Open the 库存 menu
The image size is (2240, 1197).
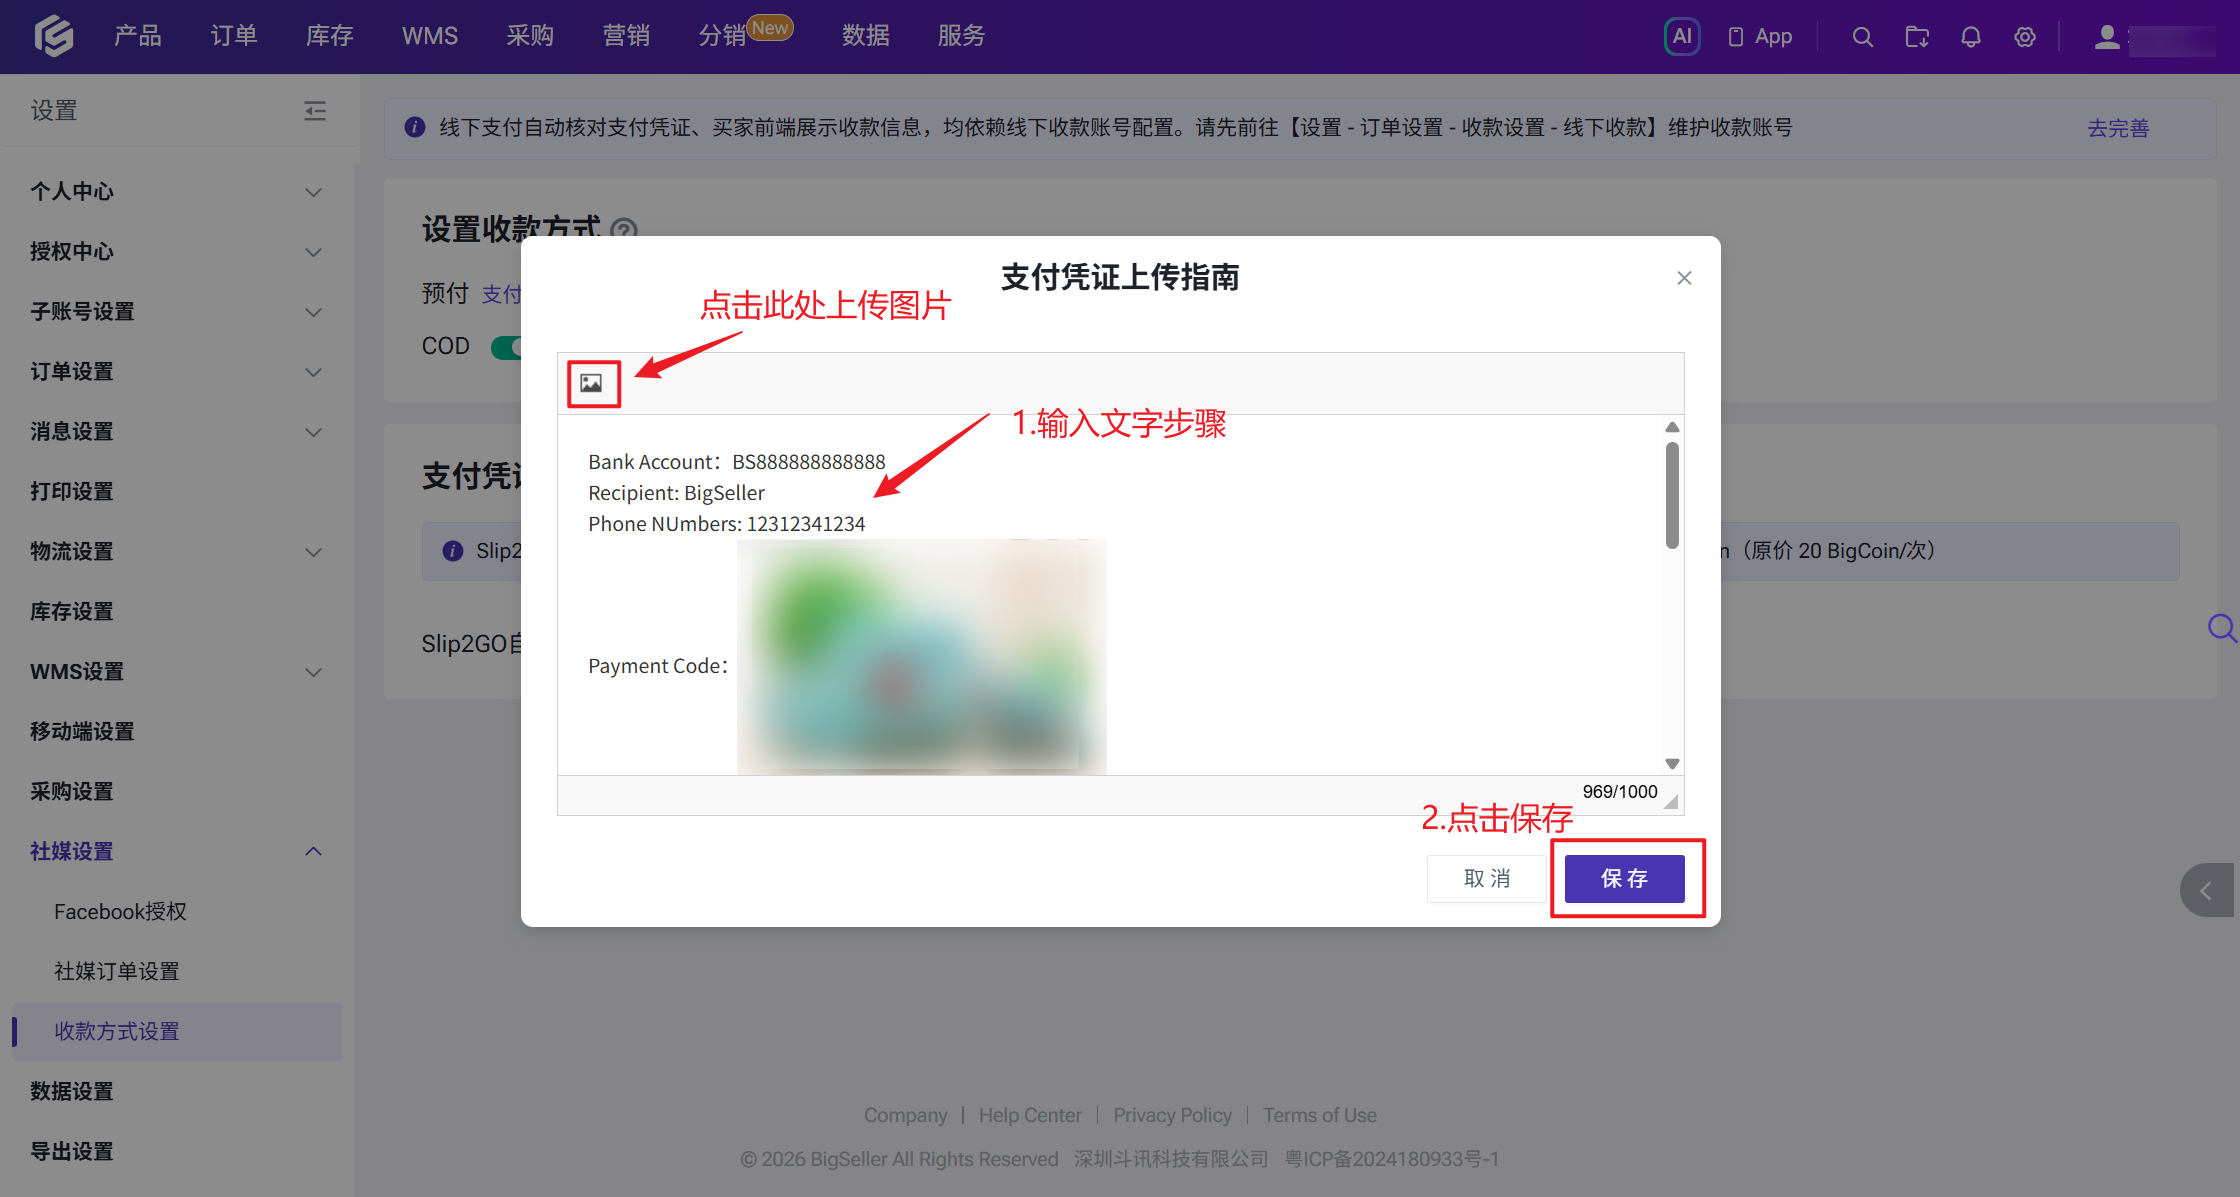330,36
